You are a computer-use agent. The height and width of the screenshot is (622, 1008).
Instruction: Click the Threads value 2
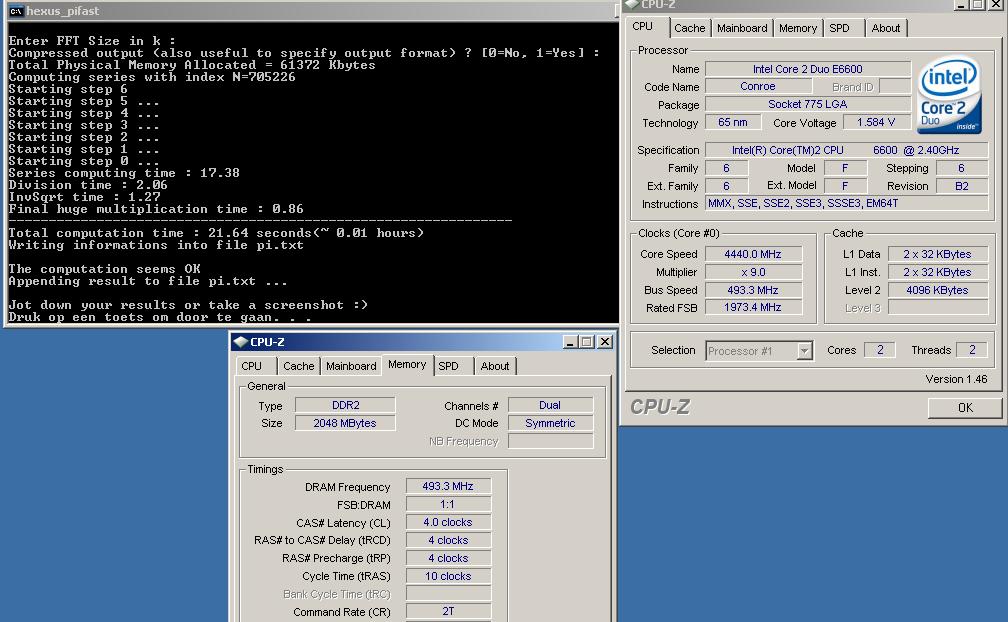[x=972, y=350]
